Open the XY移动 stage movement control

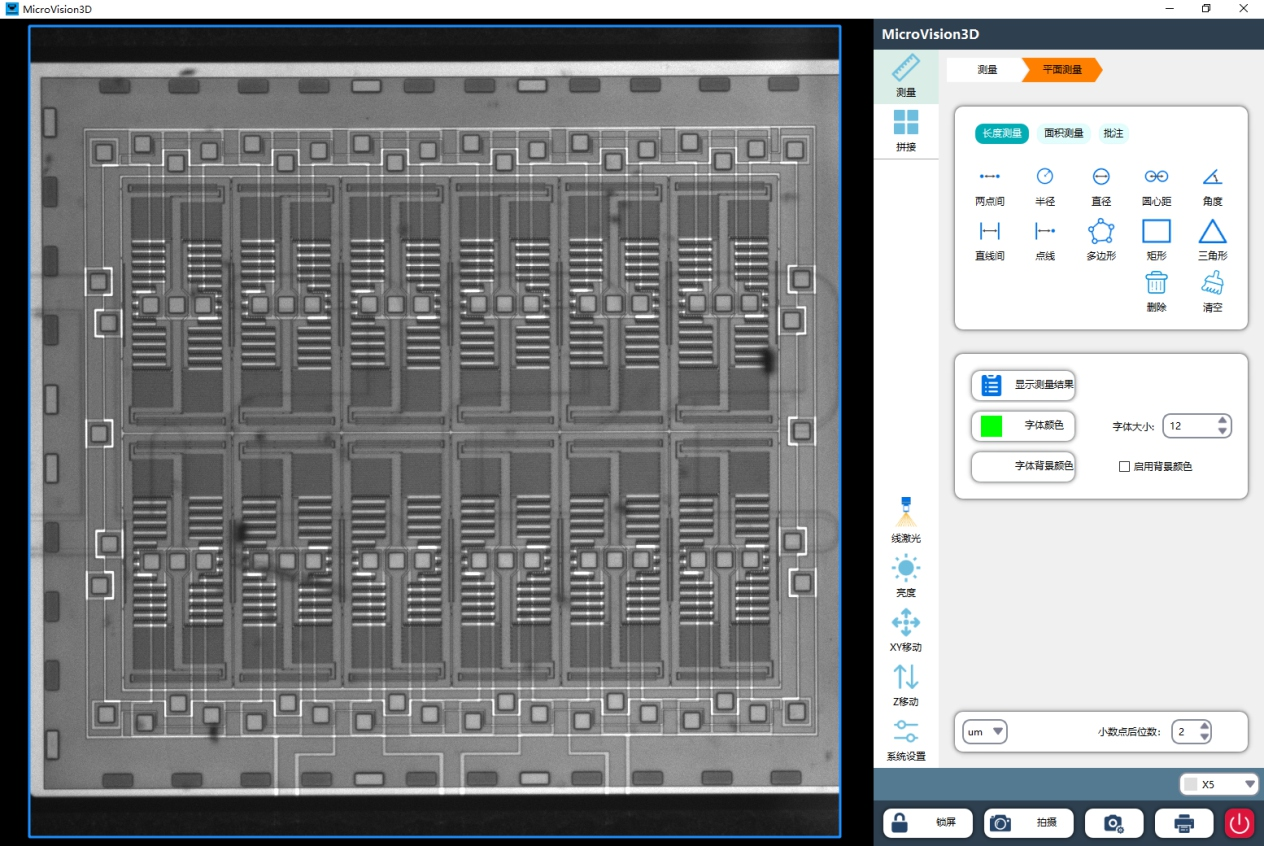tap(906, 630)
